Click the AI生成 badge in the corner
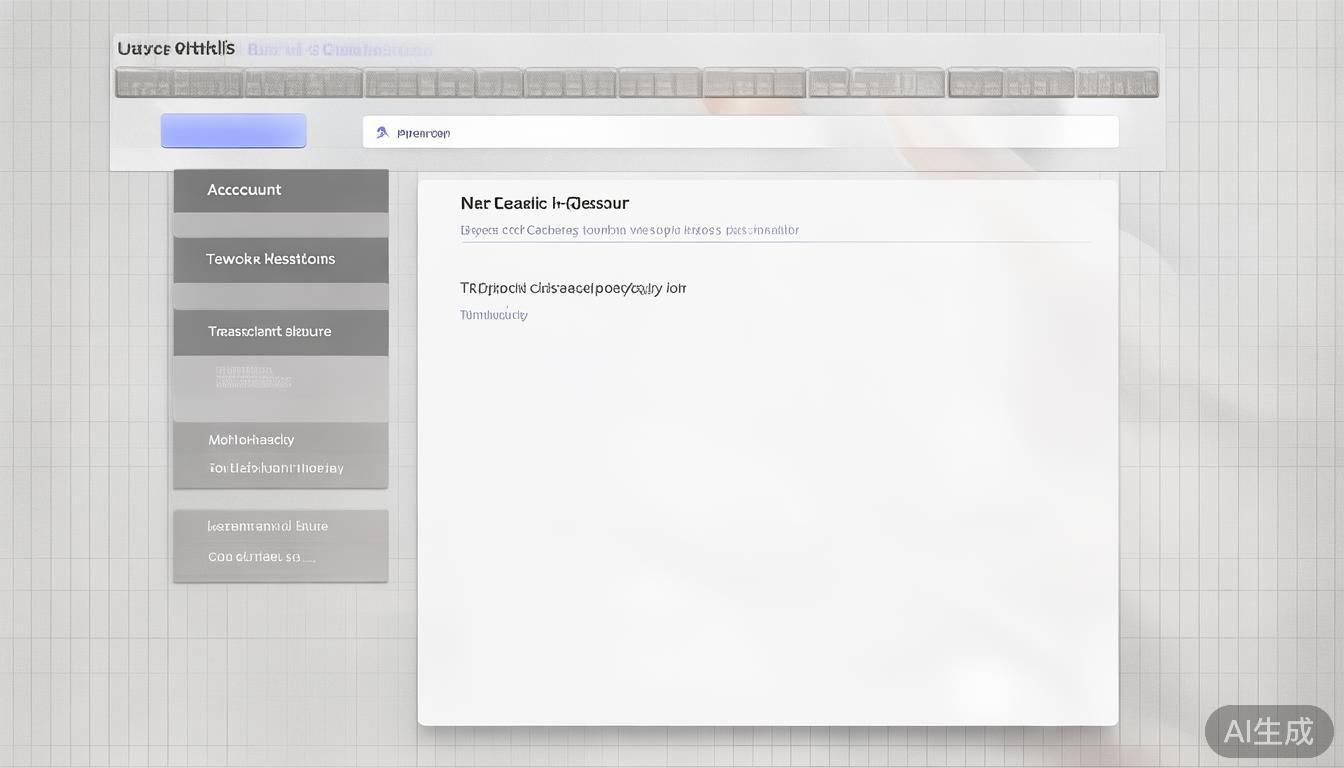Screen dimensions: 1344x768 click(1268, 731)
